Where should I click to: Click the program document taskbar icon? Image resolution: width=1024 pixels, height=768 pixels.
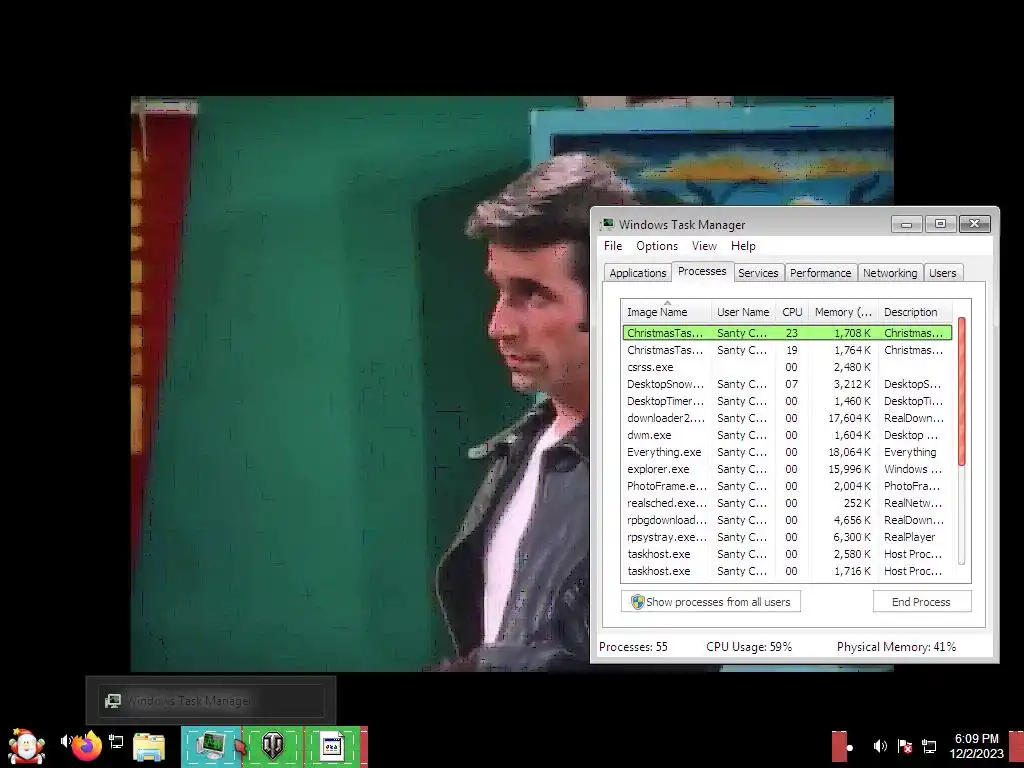pyautogui.click(x=332, y=746)
